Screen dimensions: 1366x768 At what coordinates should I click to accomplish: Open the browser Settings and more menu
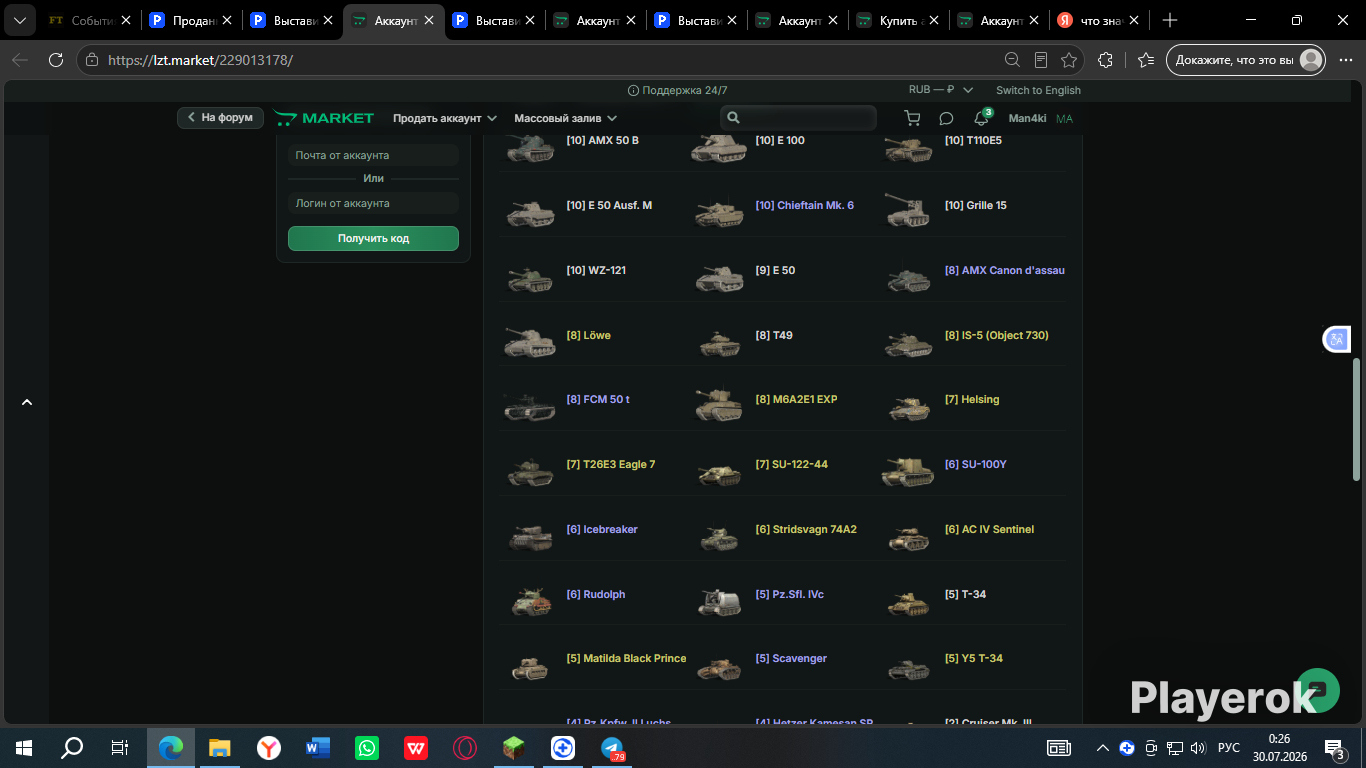[1344, 60]
